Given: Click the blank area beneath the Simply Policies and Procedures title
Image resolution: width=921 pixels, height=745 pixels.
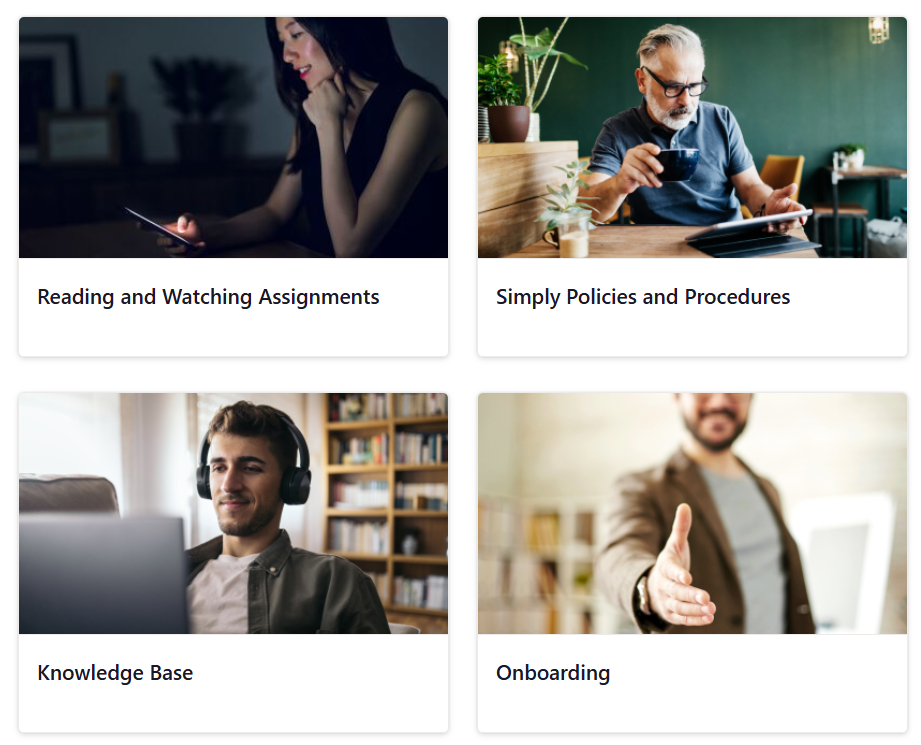Looking at the screenshot, I should pos(692,334).
